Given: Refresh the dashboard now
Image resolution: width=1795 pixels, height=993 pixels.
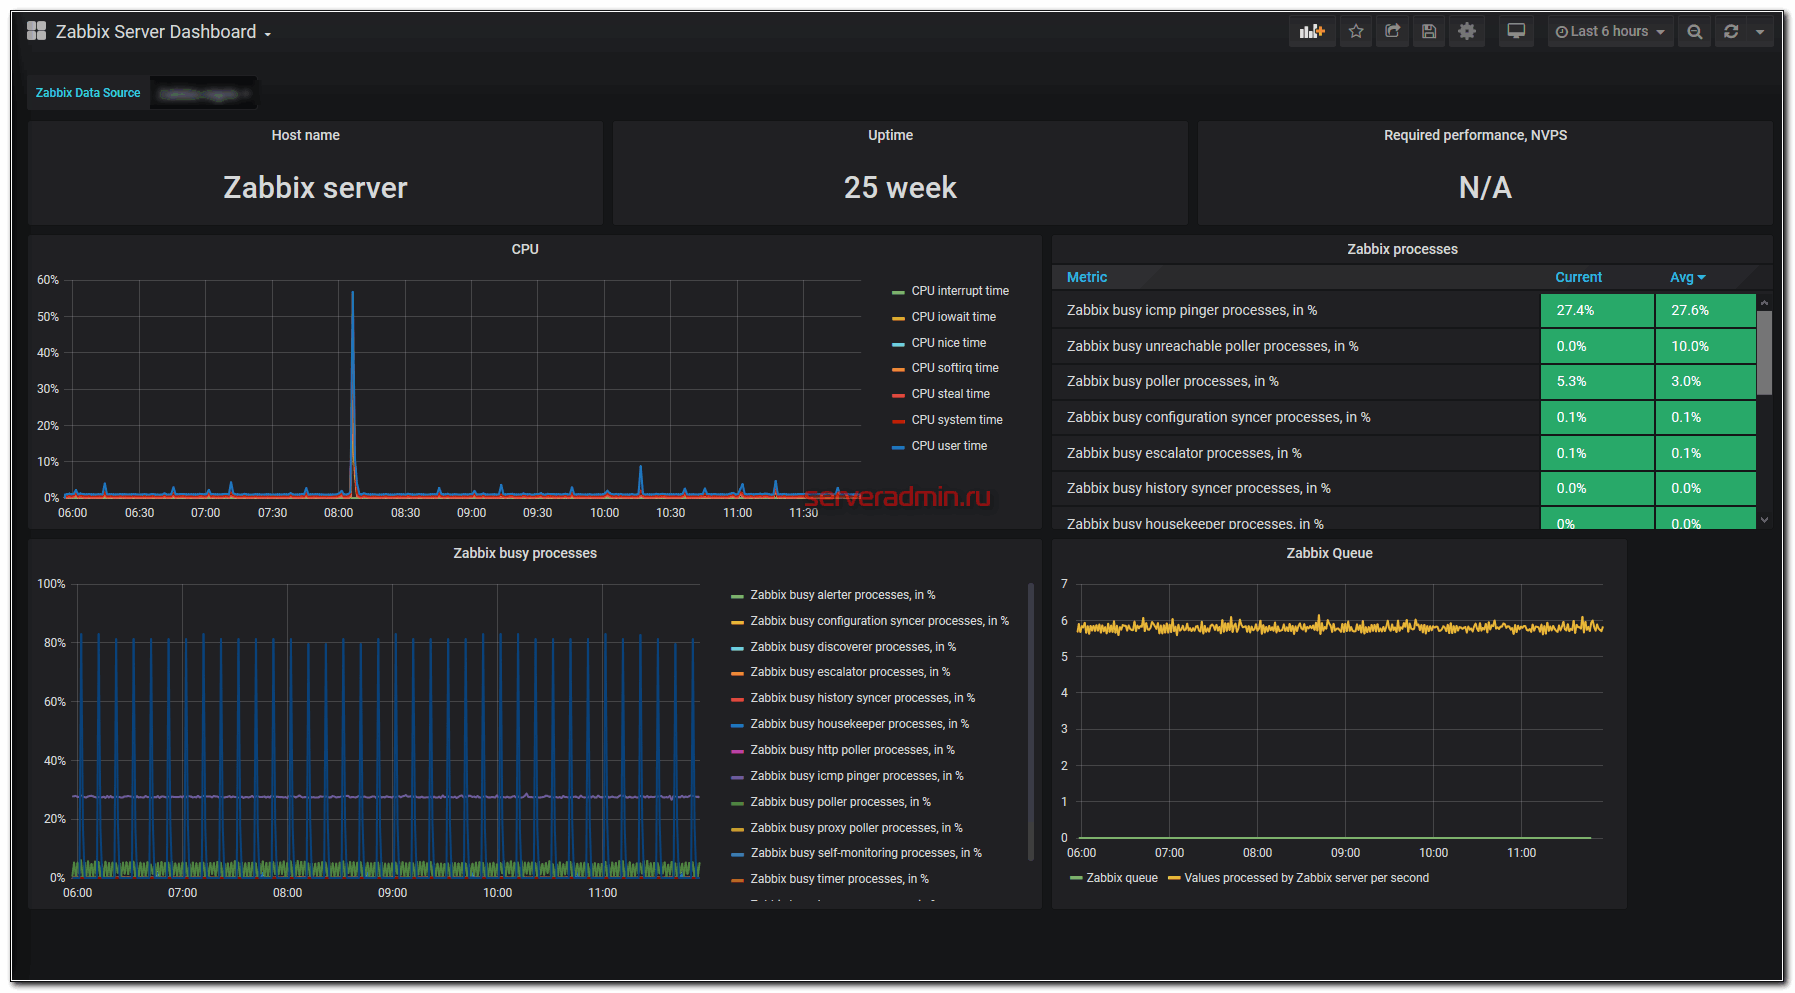Looking at the screenshot, I should (x=1731, y=32).
